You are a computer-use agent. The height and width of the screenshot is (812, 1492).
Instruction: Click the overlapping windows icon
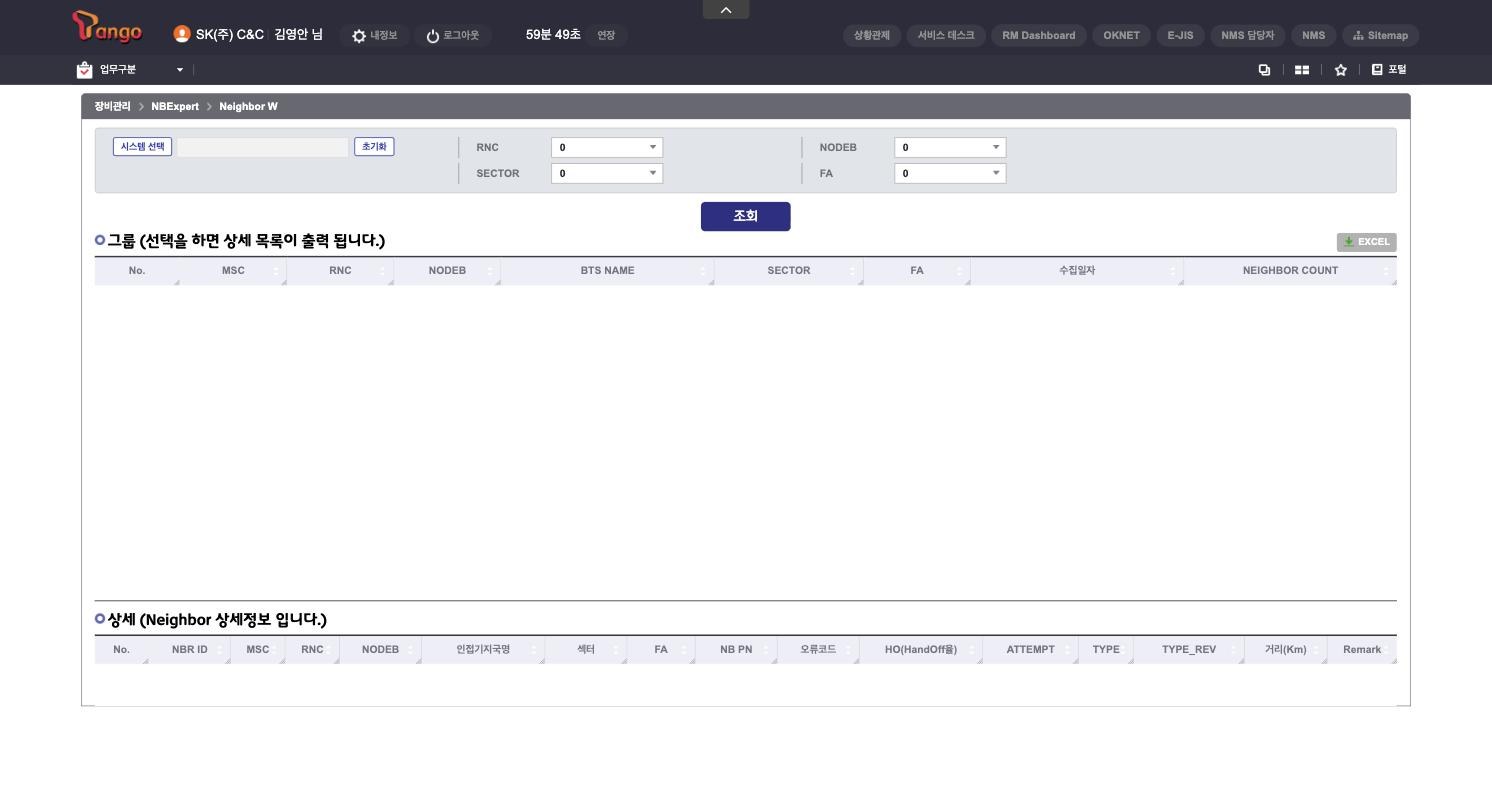click(1264, 70)
